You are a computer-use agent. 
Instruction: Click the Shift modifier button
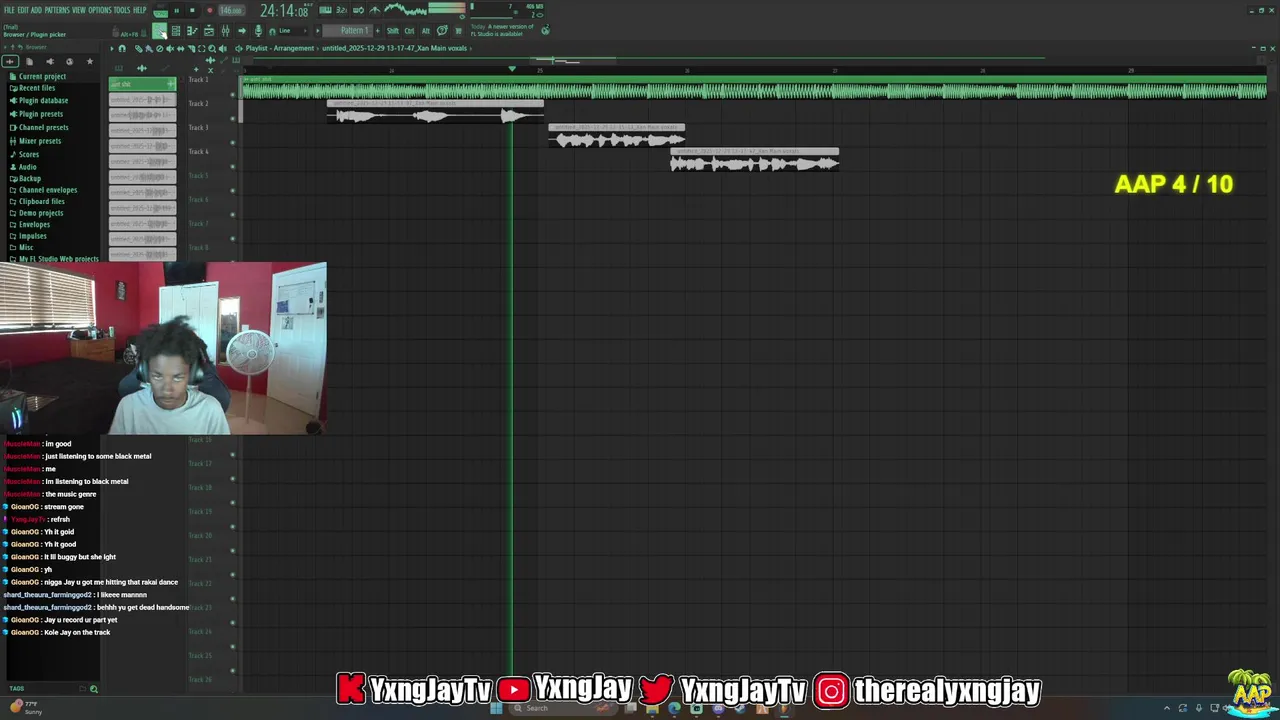[x=393, y=31]
